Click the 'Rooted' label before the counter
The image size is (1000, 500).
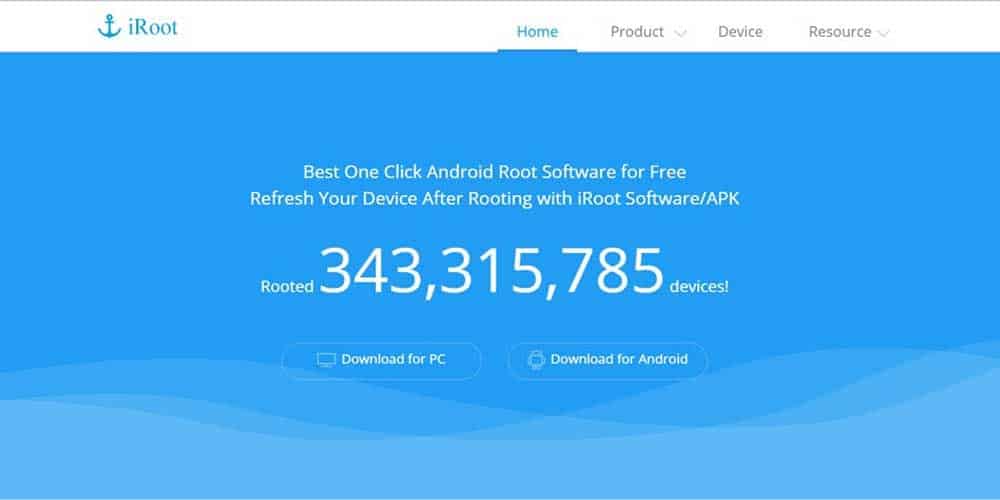[287, 287]
